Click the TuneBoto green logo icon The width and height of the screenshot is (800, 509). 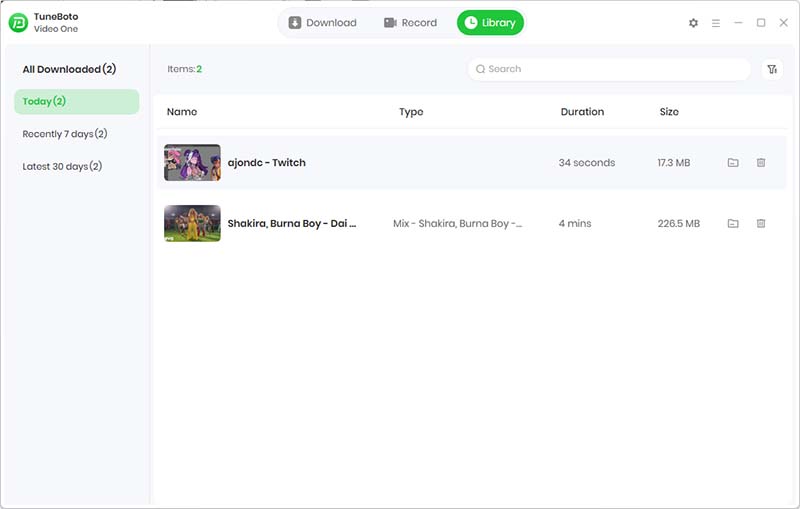coord(18,22)
